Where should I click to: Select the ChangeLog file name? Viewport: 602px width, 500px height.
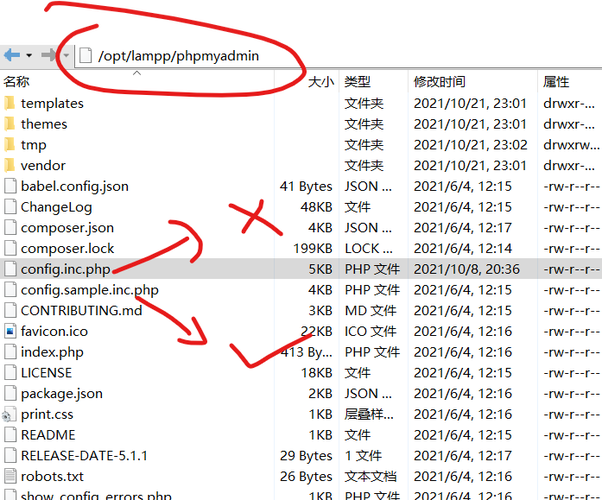(x=56, y=207)
